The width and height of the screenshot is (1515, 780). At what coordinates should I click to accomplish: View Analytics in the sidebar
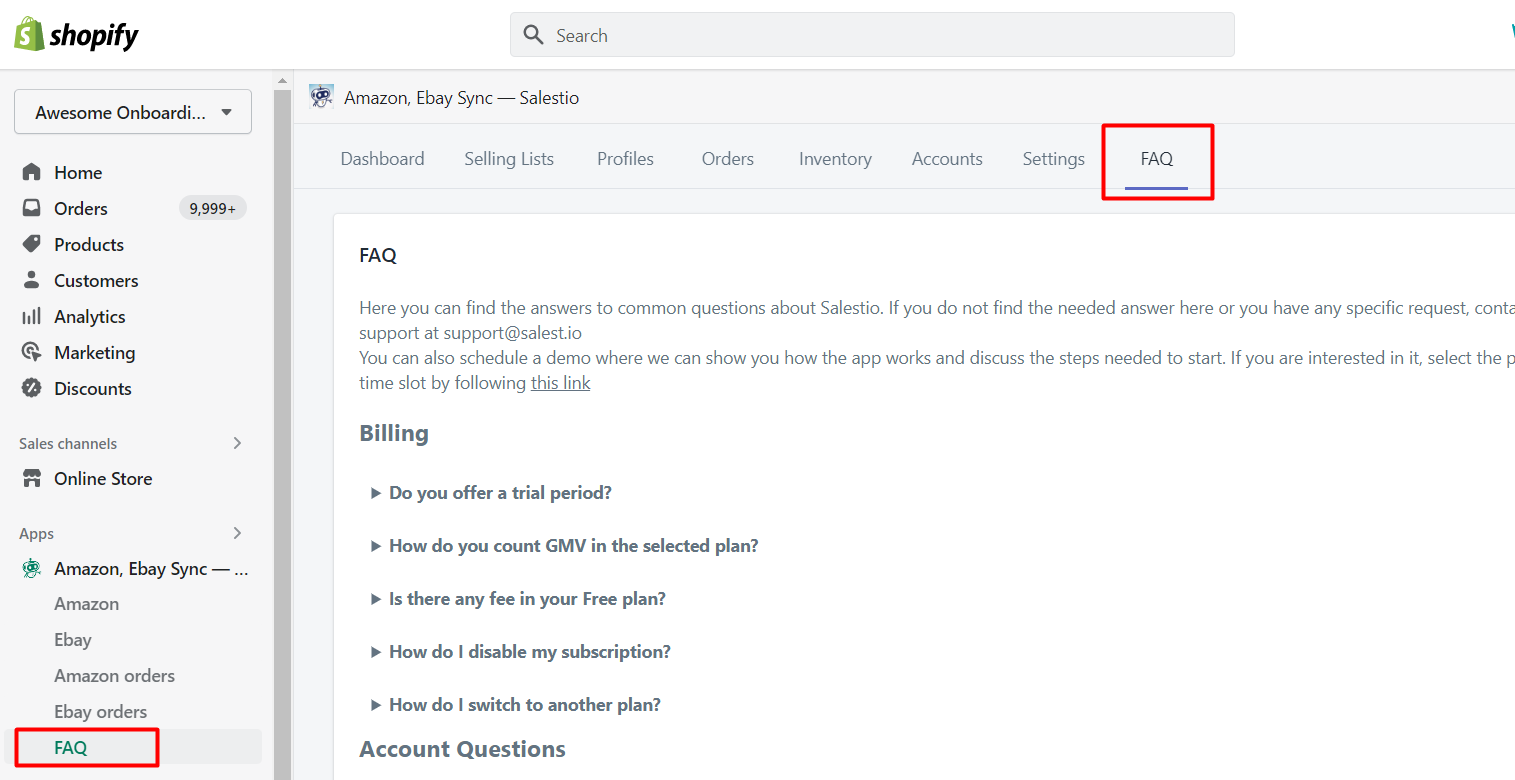pyautogui.click(x=89, y=317)
